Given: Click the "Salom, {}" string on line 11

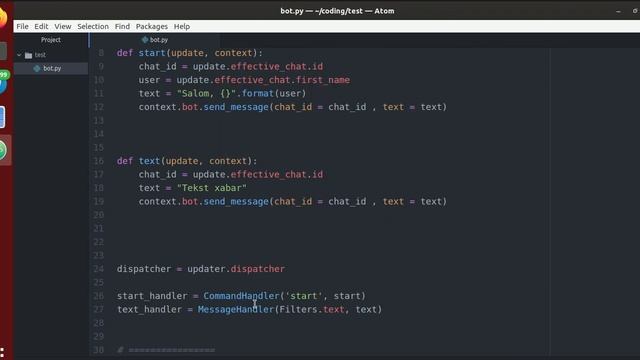Looking at the screenshot, I should (207, 93).
